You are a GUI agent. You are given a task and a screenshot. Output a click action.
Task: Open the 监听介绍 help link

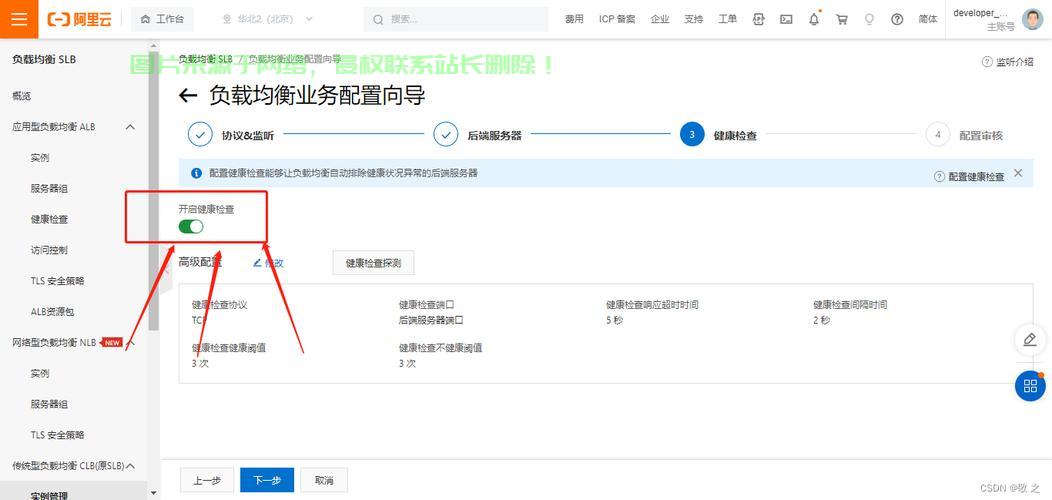click(x=1008, y=62)
